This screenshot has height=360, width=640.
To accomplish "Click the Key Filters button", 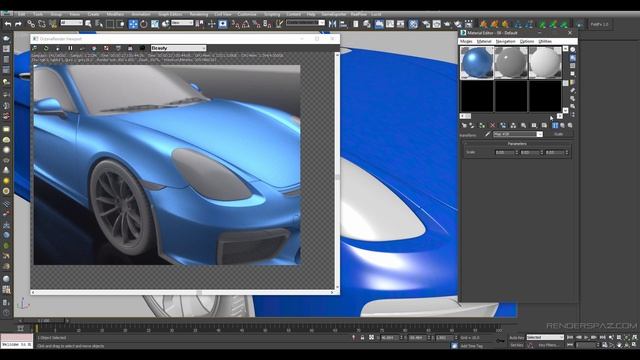I will point(549,345).
